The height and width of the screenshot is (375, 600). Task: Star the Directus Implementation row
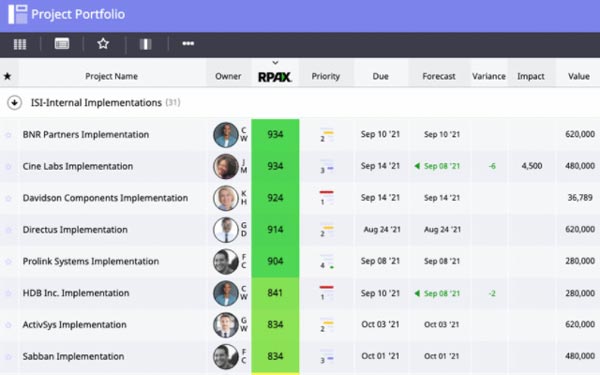tap(8, 230)
